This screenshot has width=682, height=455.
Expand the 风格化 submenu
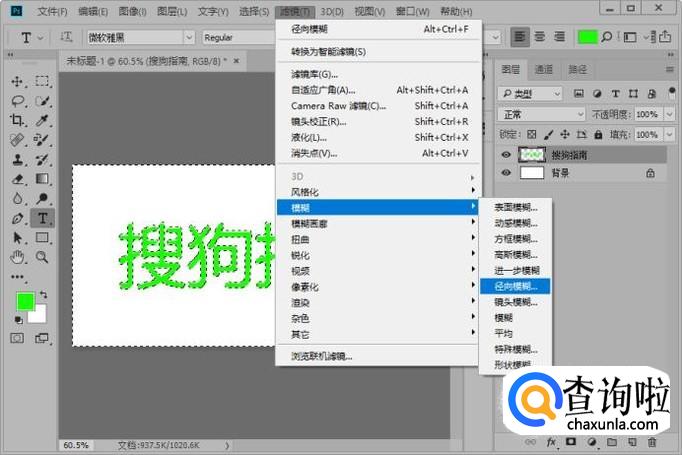377,192
